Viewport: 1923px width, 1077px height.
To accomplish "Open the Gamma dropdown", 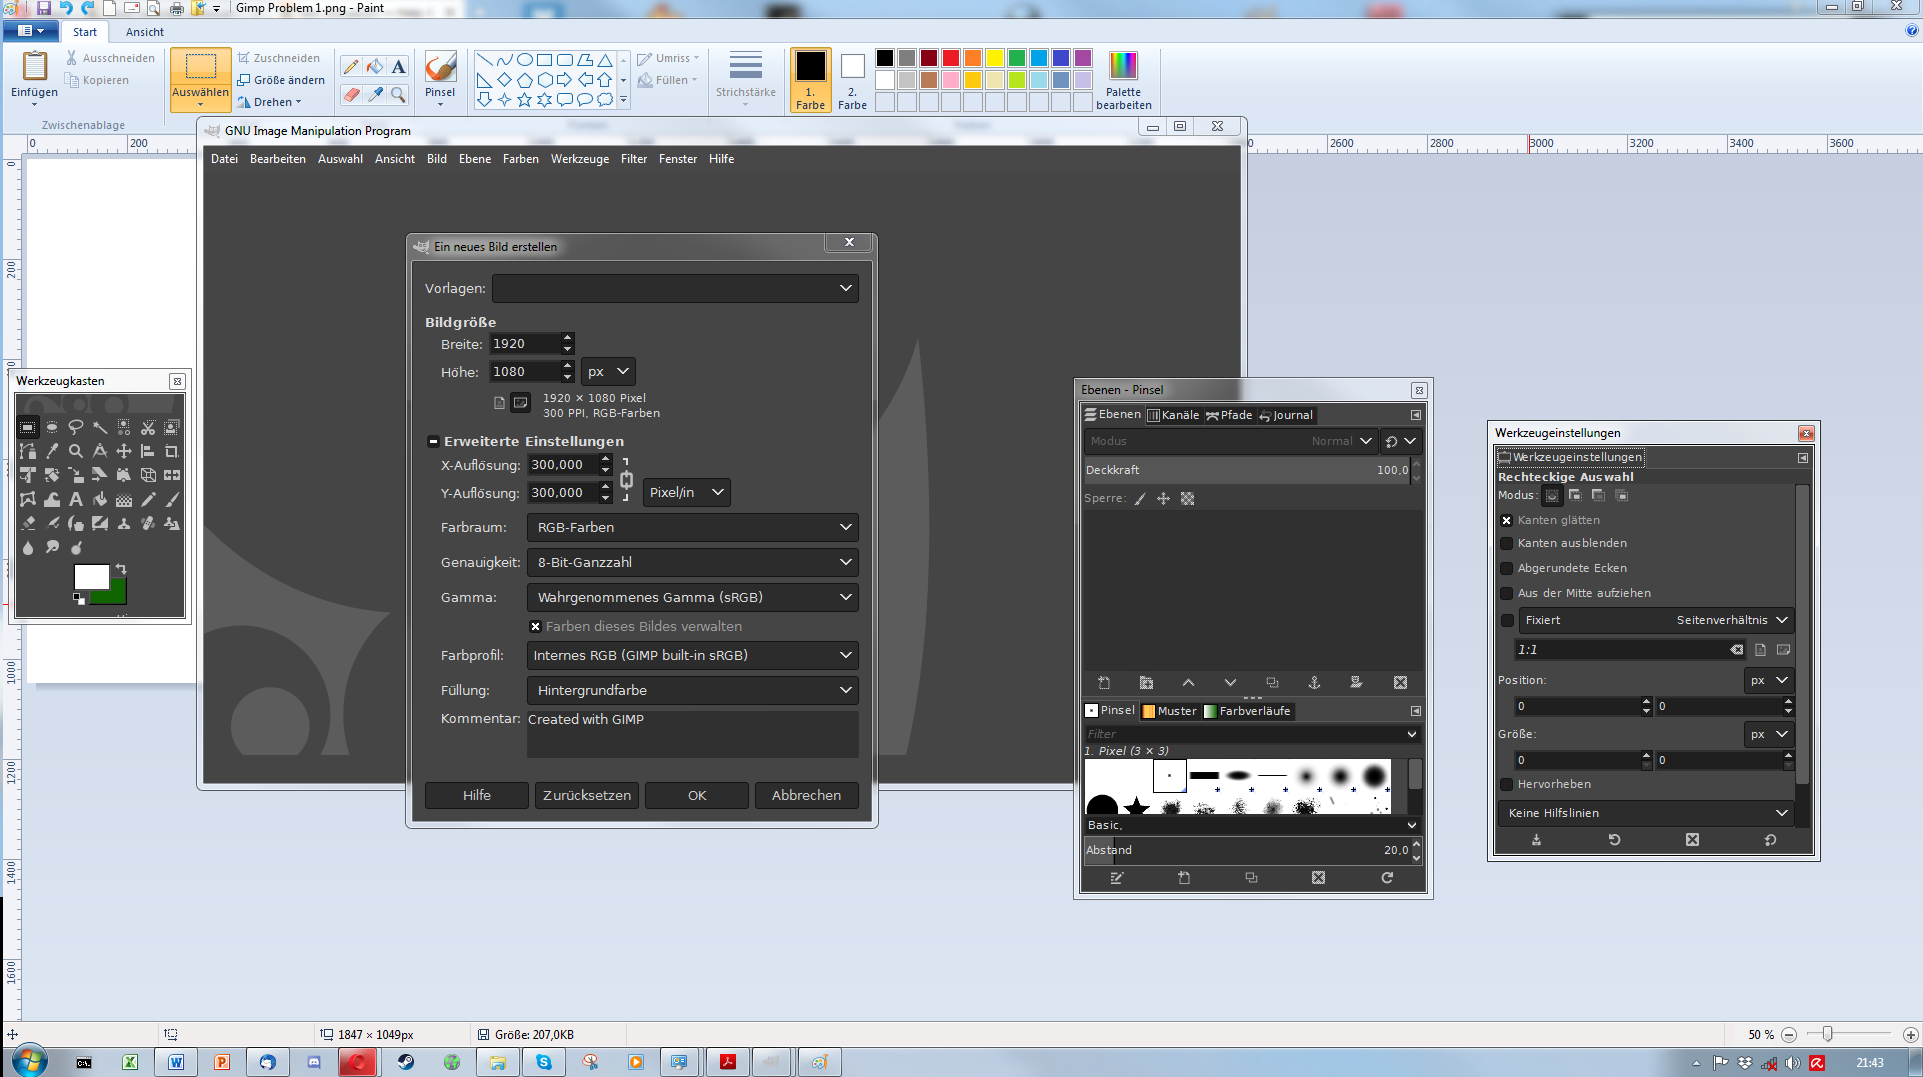I will coord(692,597).
